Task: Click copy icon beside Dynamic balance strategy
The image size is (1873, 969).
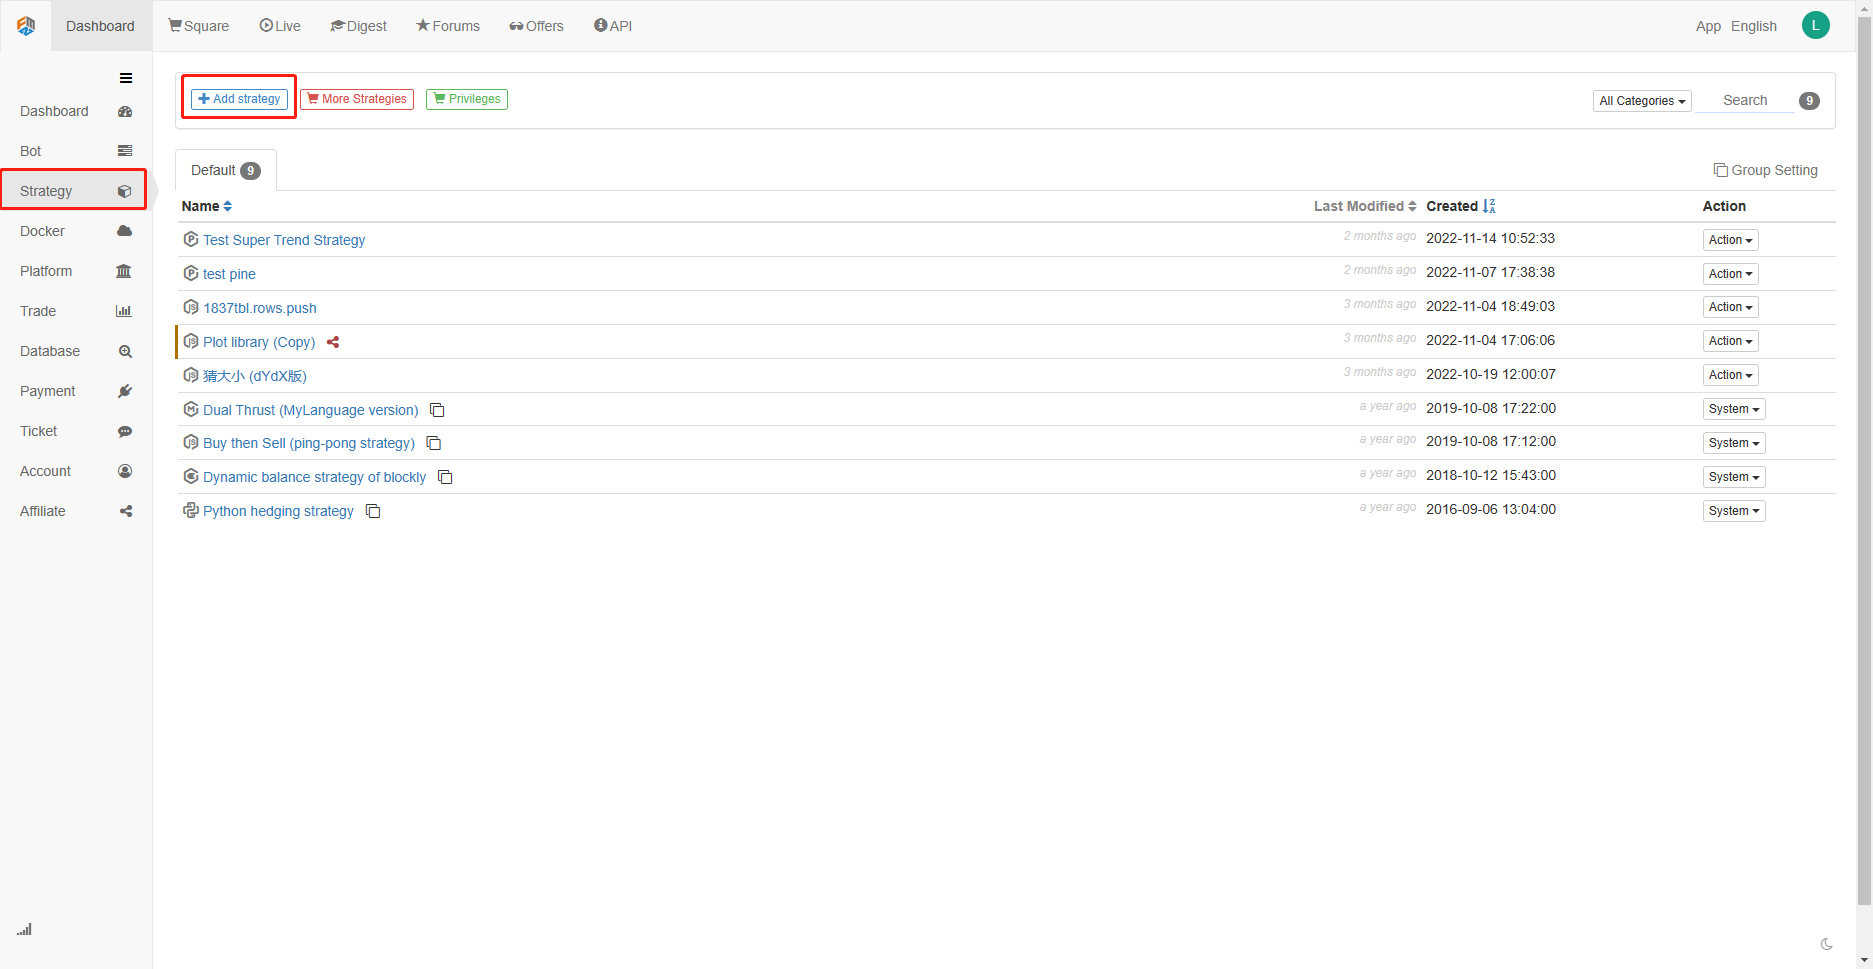Action: (445, 477)
